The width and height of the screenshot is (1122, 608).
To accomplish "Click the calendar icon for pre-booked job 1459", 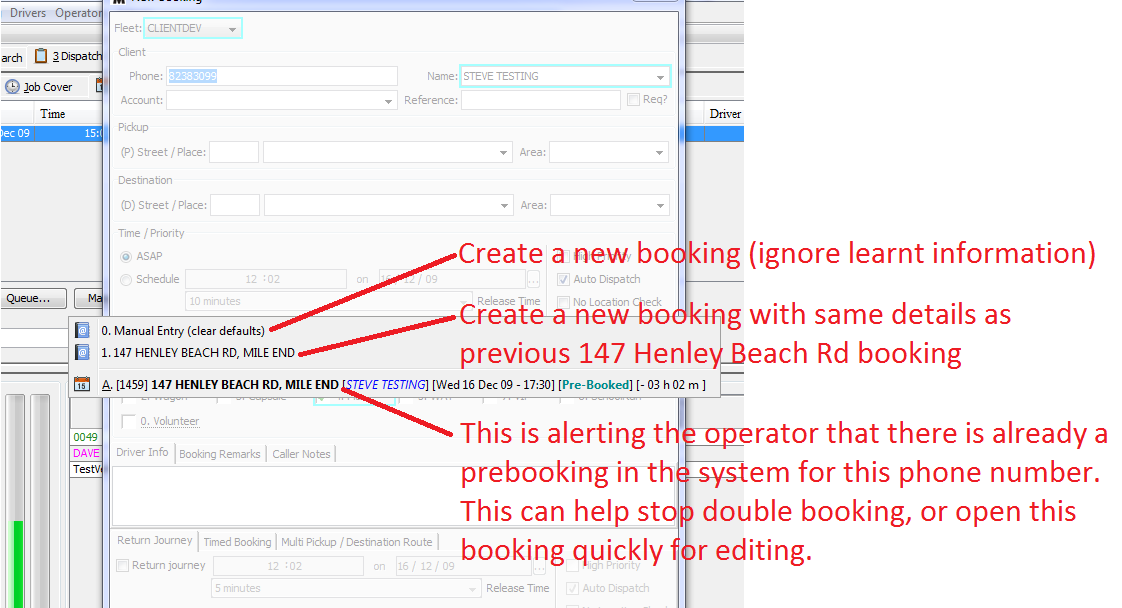I will [x=83, y=384].
